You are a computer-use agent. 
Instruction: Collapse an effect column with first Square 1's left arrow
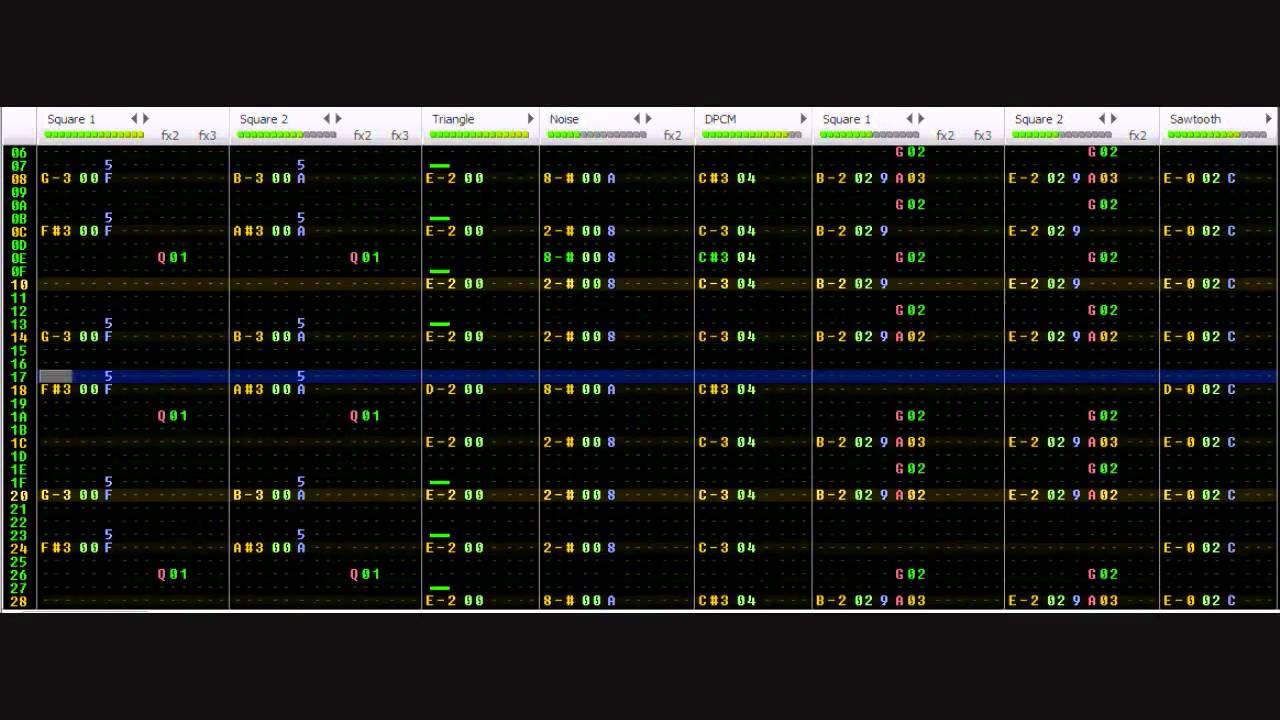[x=134, y=119]
